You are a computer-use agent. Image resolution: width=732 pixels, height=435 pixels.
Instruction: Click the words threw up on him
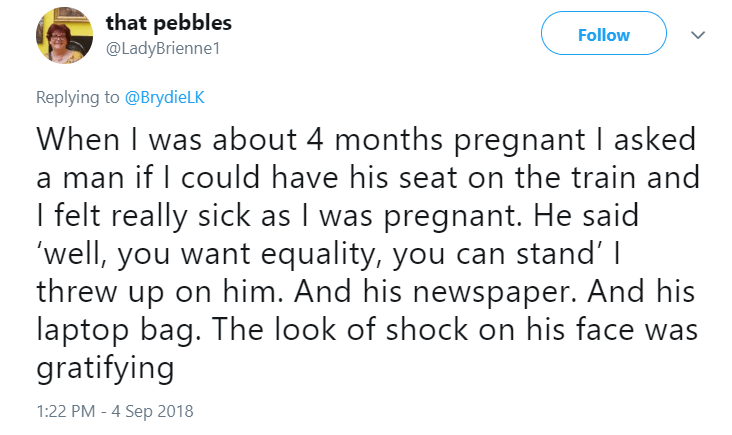point(139,292)
